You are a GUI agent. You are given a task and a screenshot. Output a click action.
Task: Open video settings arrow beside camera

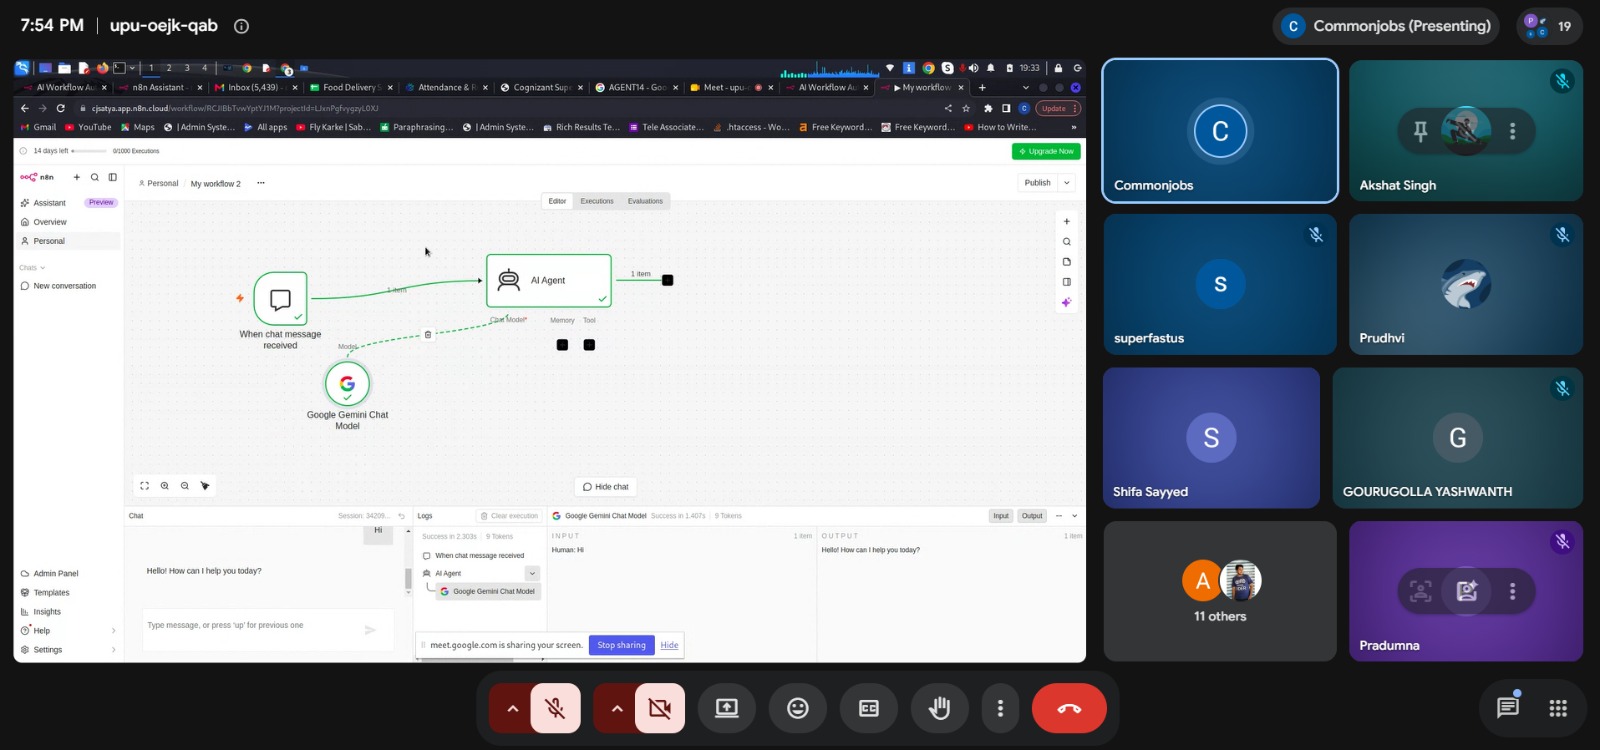pos(616,708)
